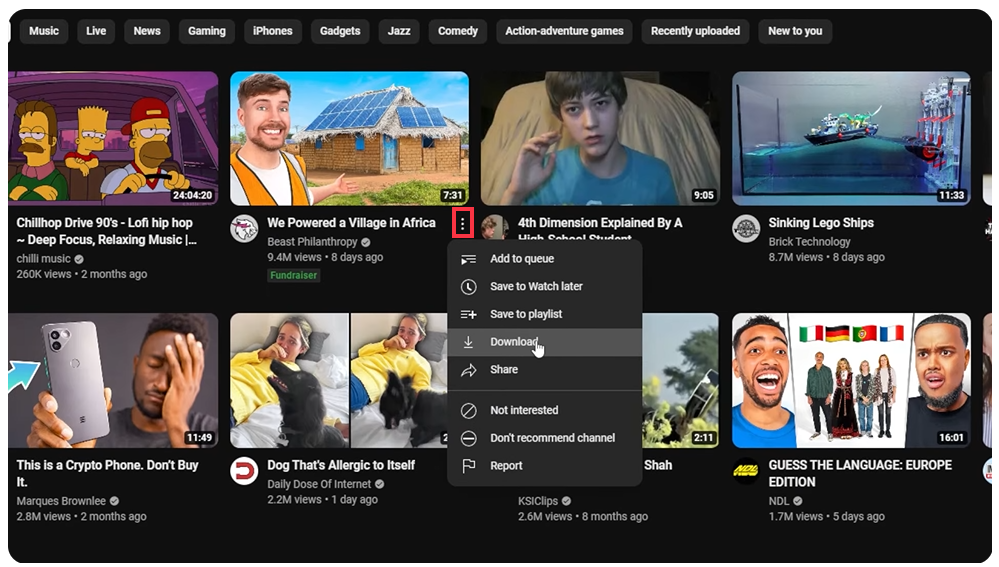Filter by the Gaming chip
The width and height of the screenshot is (999, 567).
point(206,31)
